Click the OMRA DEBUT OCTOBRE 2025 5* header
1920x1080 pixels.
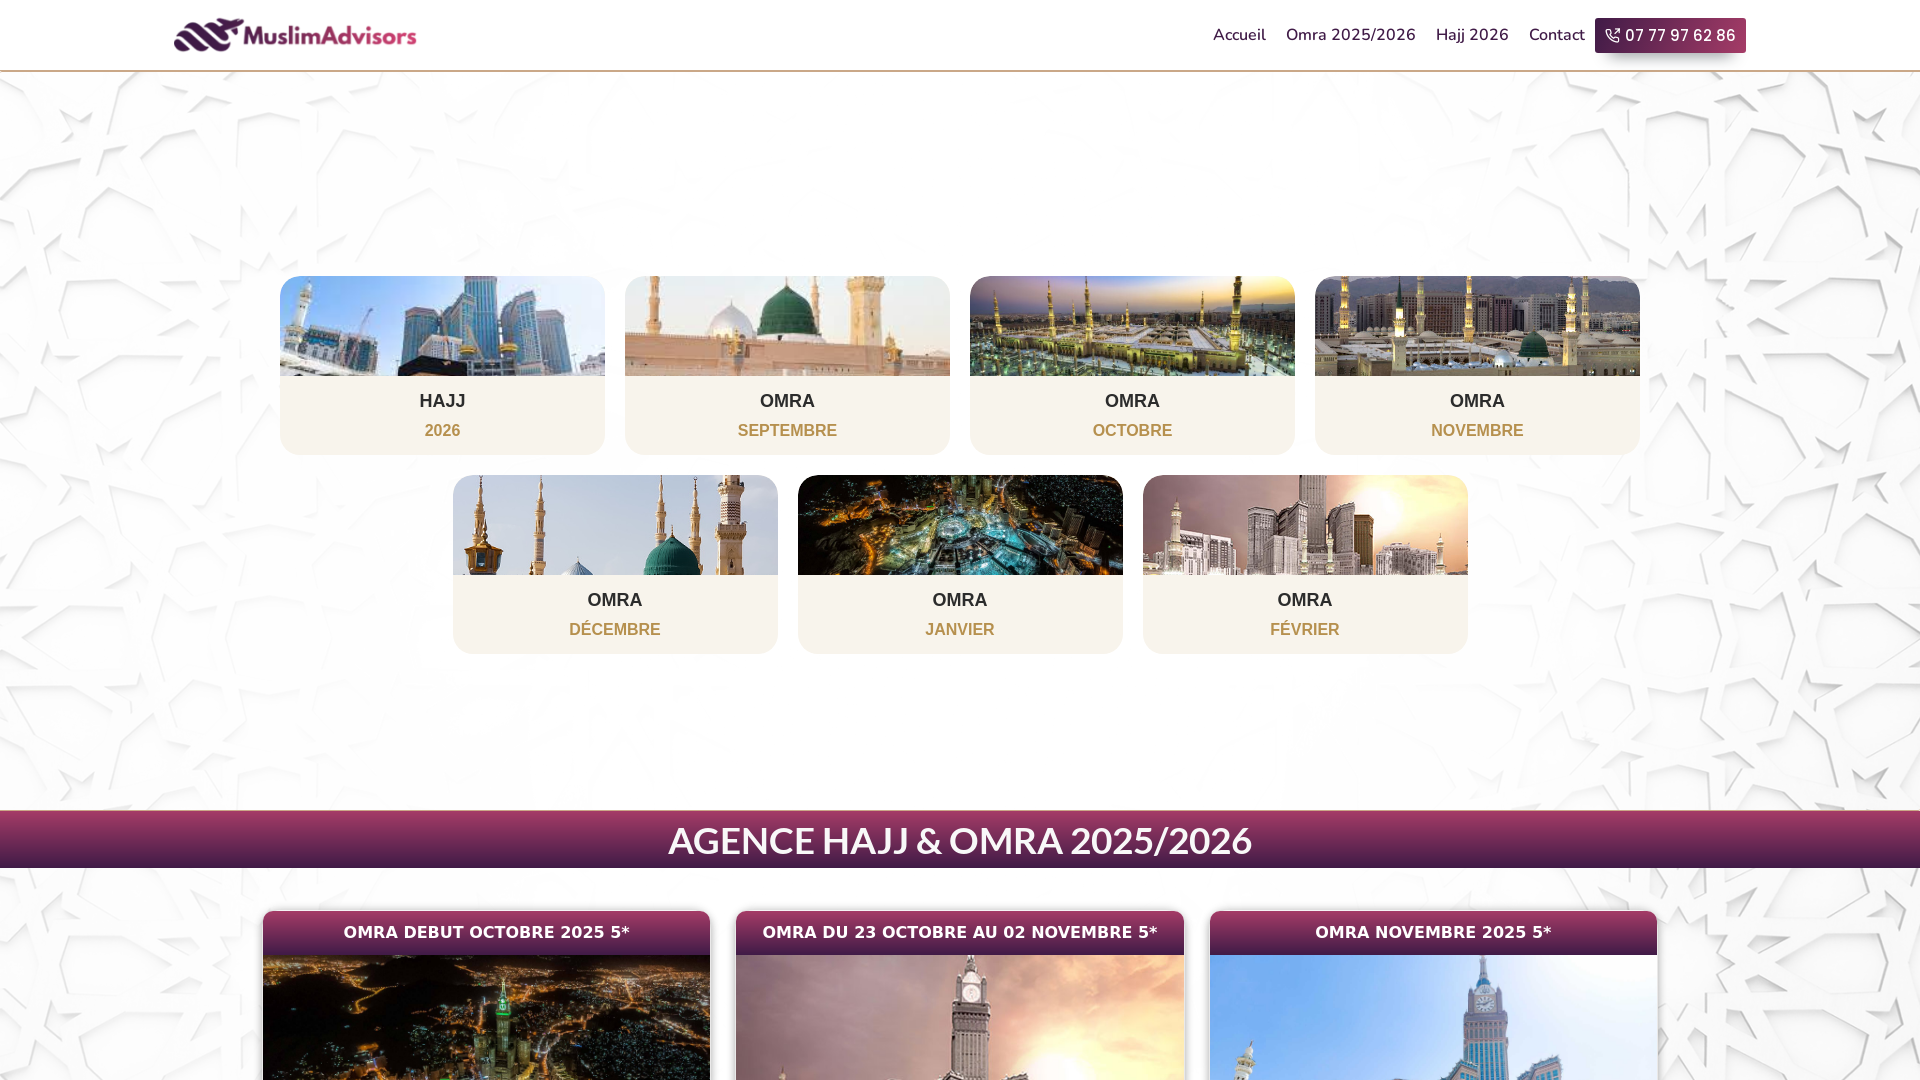click(x=486, y=932)
